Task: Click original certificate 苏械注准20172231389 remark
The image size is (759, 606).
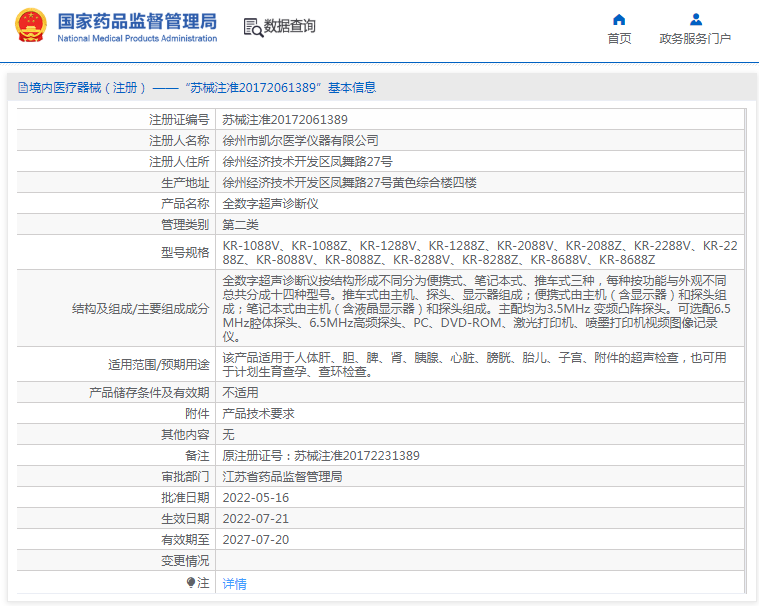Action: coord(321,456)
